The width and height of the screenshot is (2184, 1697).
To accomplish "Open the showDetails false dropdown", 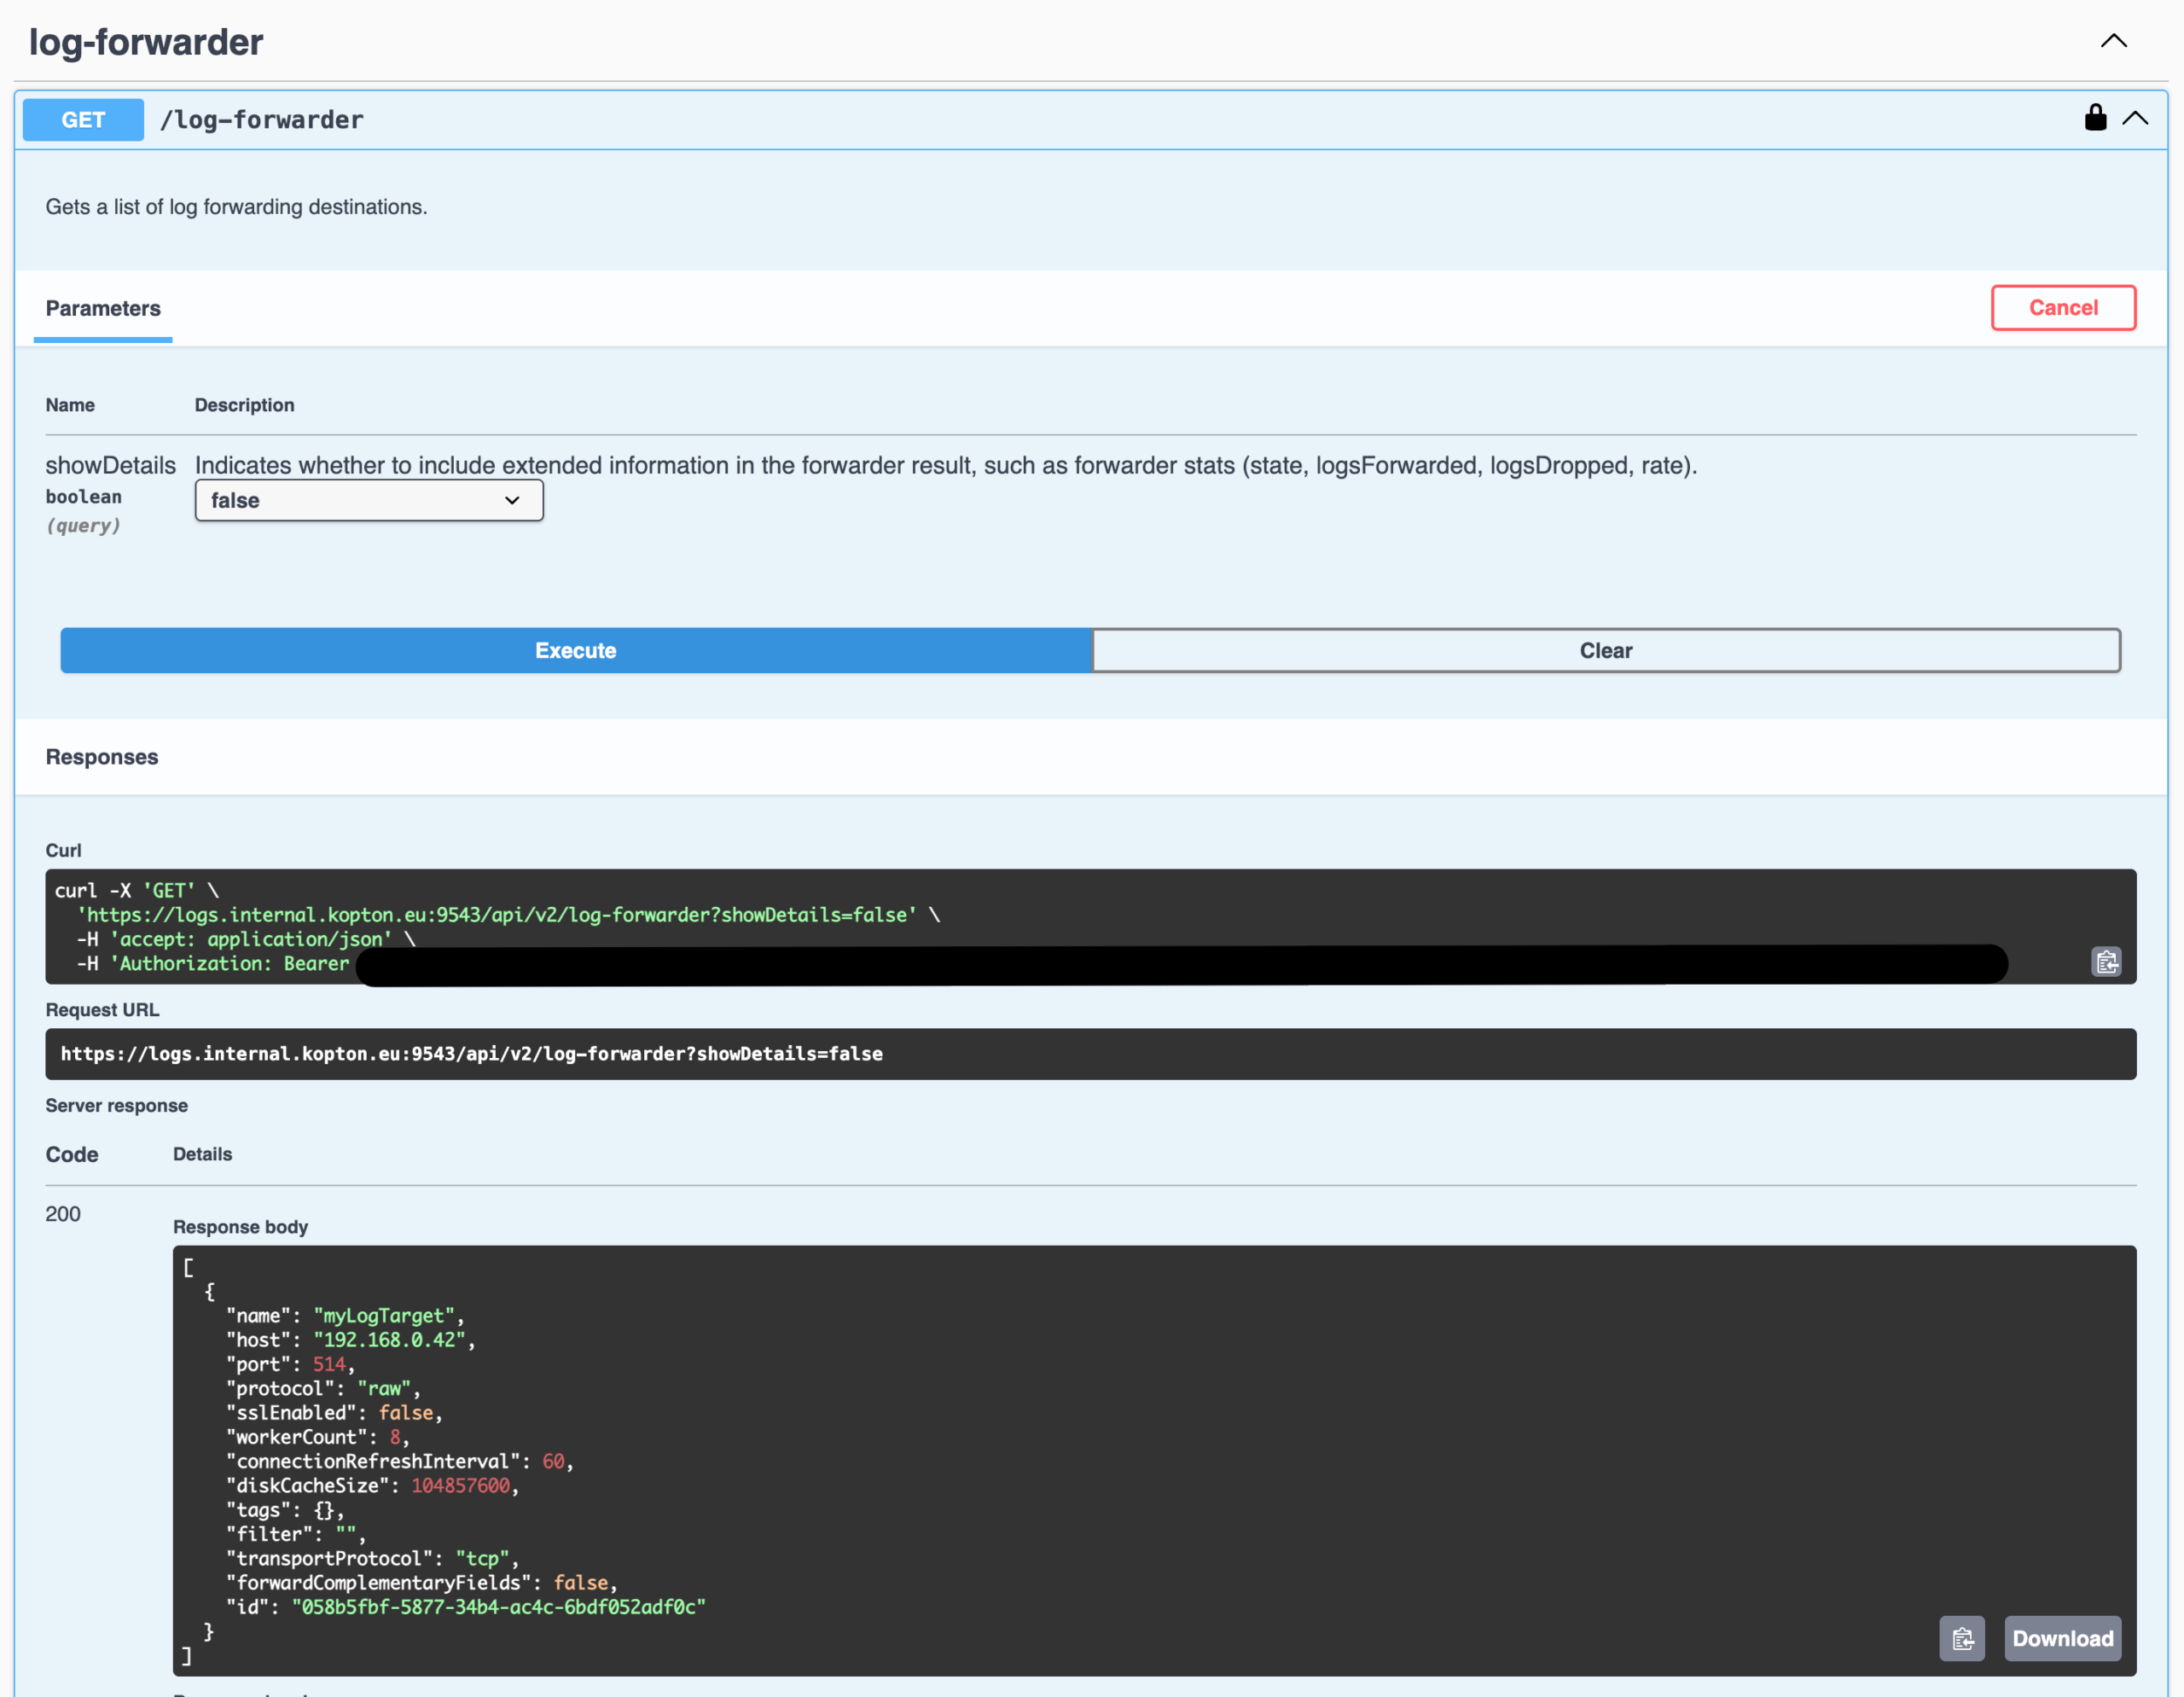I will (369, 500).
